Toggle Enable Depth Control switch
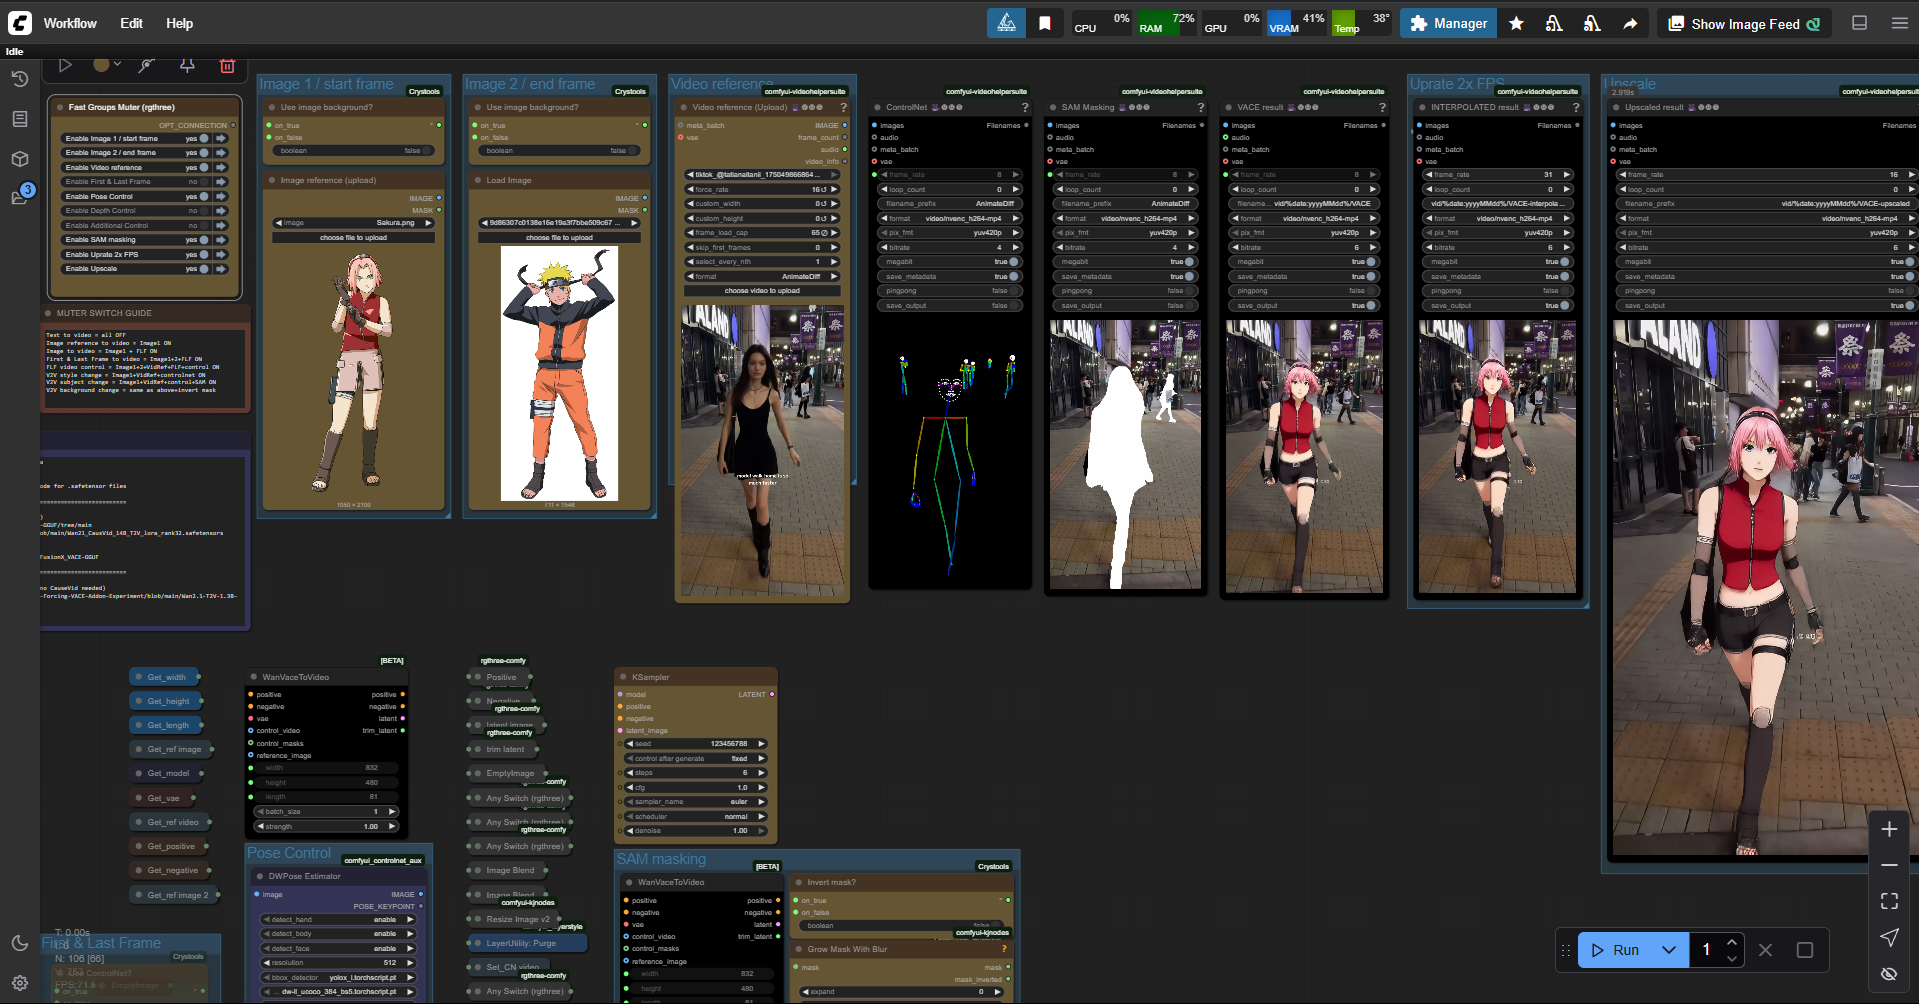 tap(204, 211)
